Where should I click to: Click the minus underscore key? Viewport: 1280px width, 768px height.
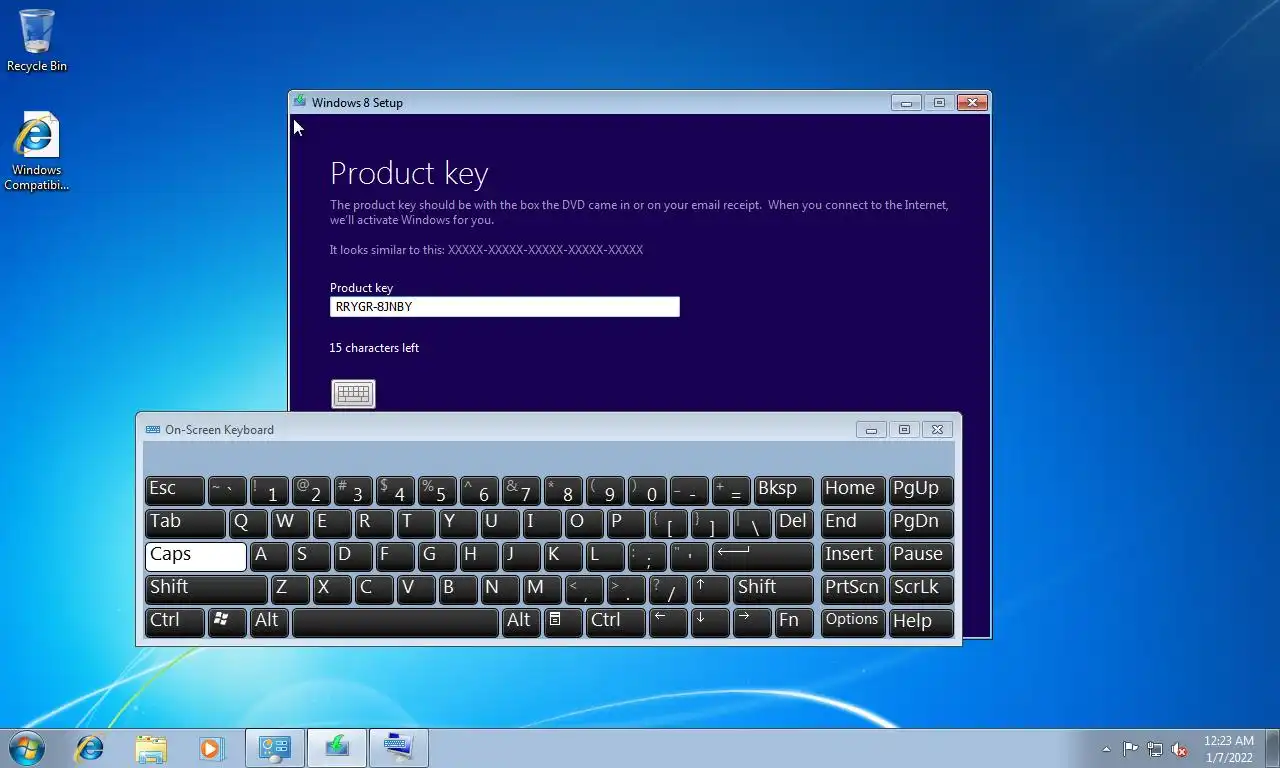point(689,490)
